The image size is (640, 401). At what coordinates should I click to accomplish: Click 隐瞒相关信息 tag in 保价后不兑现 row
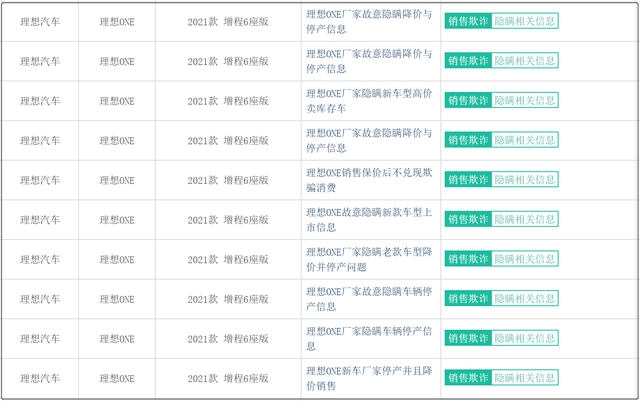(x=525, y=180)
